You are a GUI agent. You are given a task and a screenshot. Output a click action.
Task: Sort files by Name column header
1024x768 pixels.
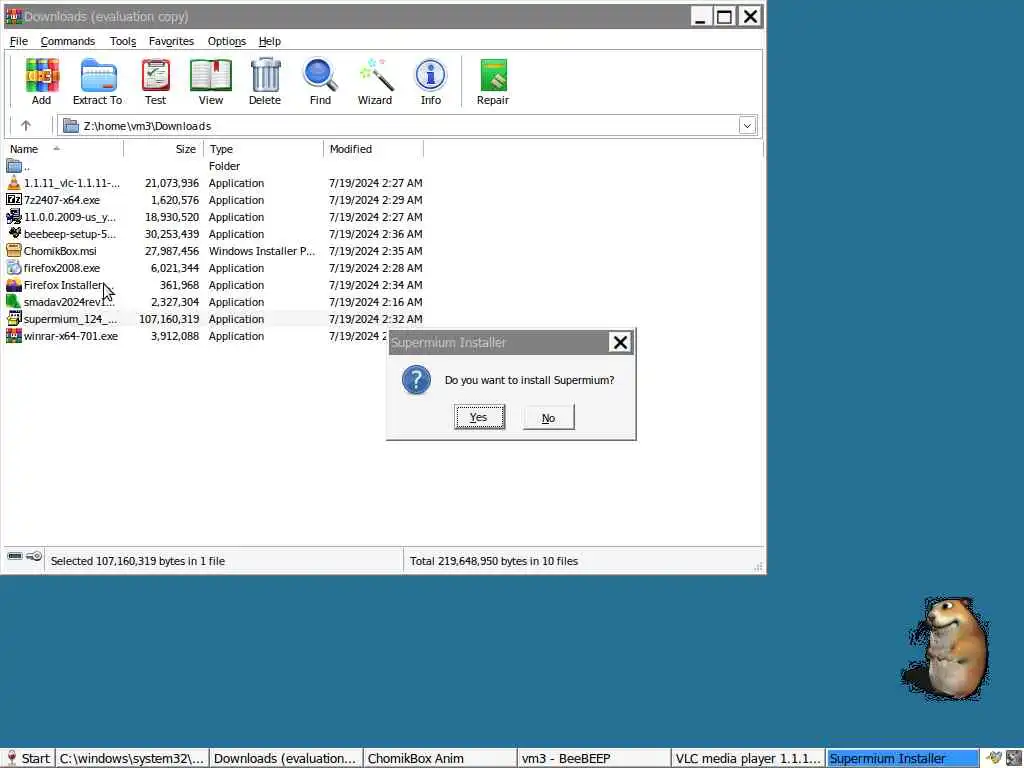pyautogui.click(x=63, y=149)
